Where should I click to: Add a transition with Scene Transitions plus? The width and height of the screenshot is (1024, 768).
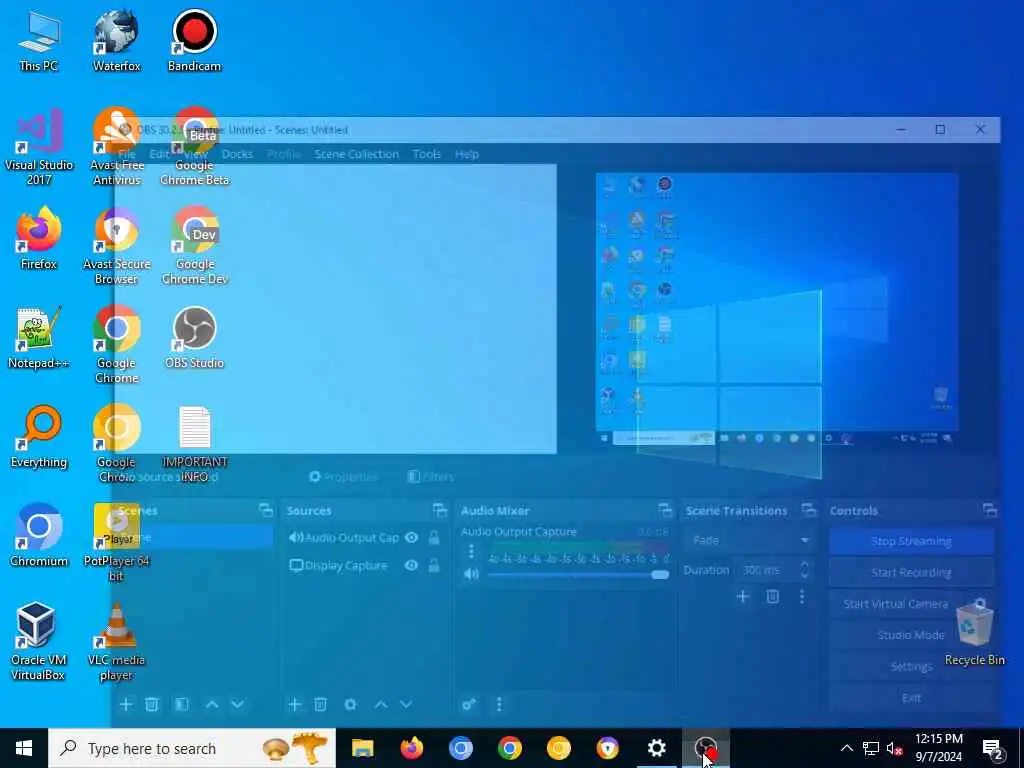pos(743,596)
